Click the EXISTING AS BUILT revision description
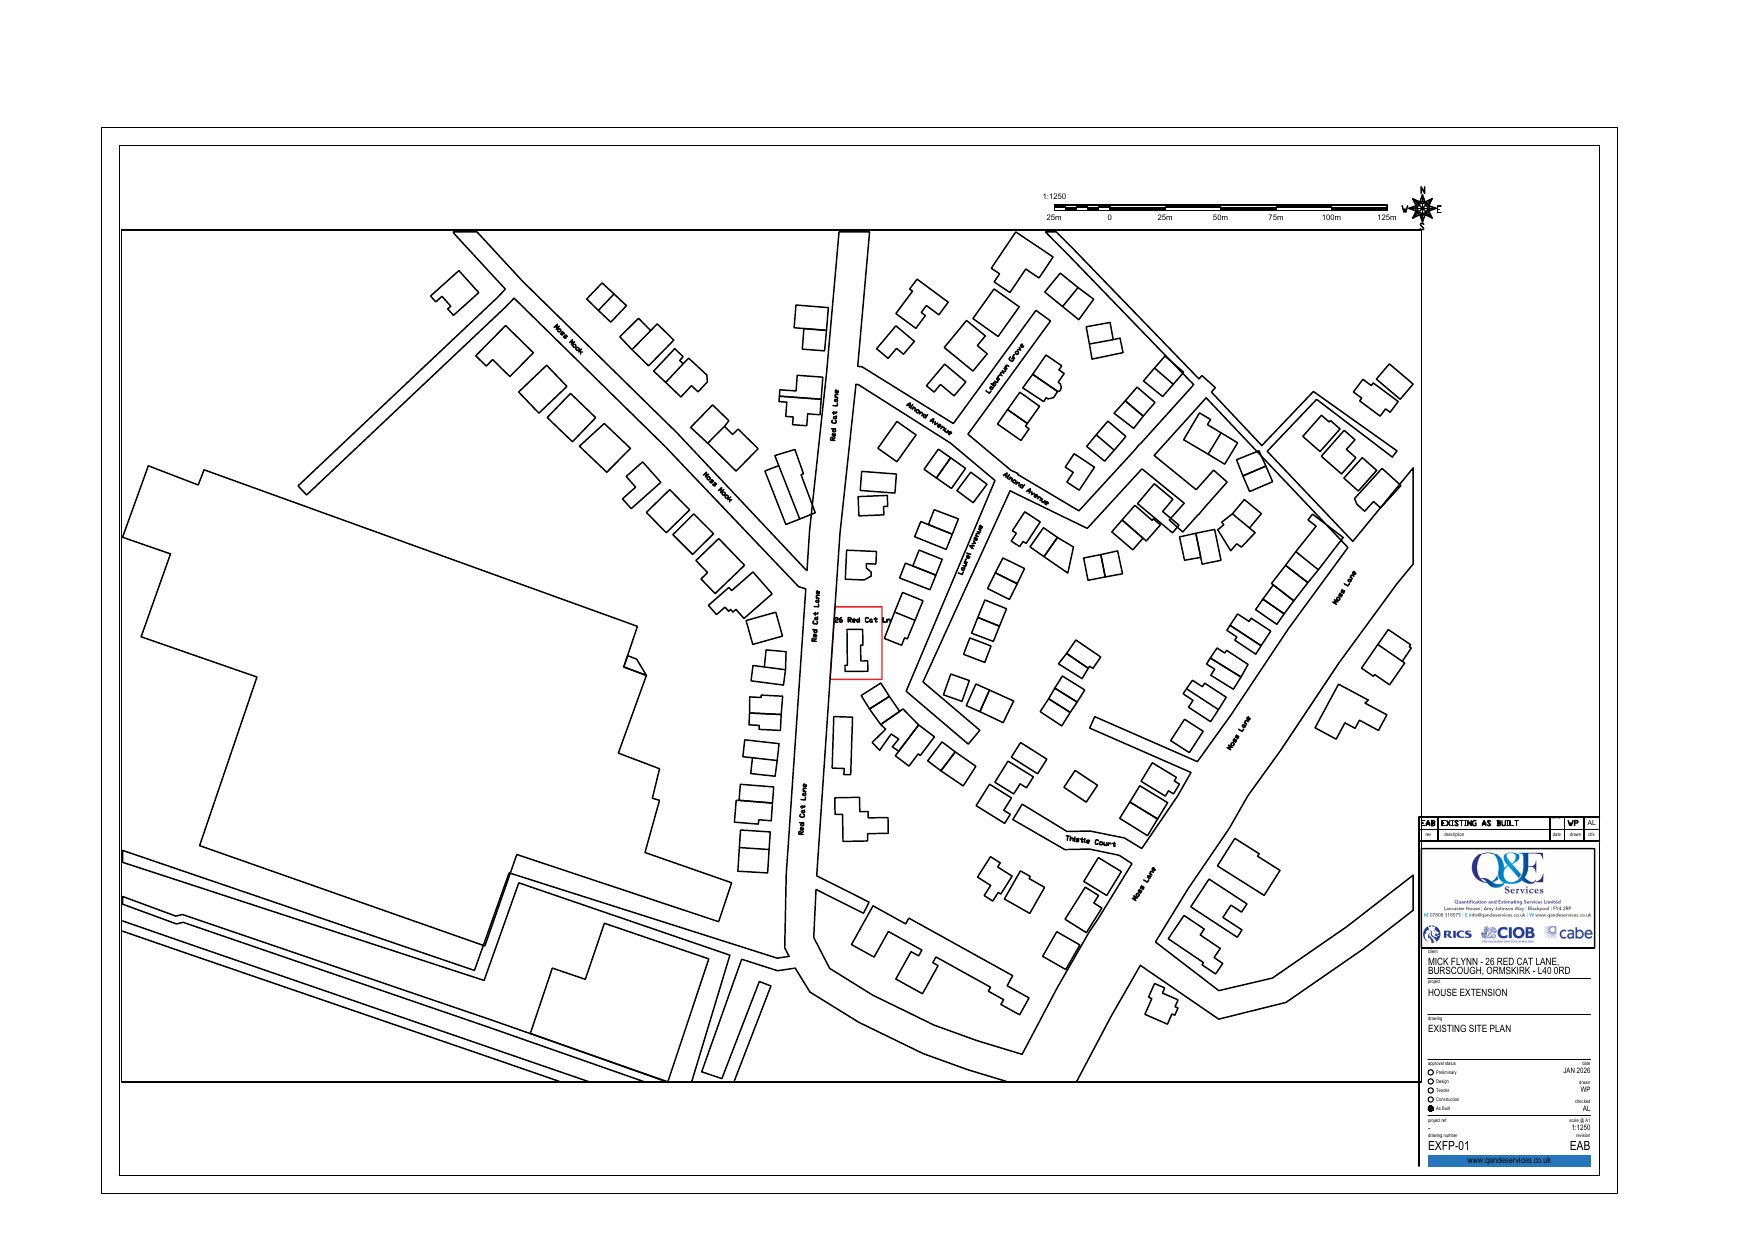This screenshot has height=1240, width=1755. [1479, 823]
